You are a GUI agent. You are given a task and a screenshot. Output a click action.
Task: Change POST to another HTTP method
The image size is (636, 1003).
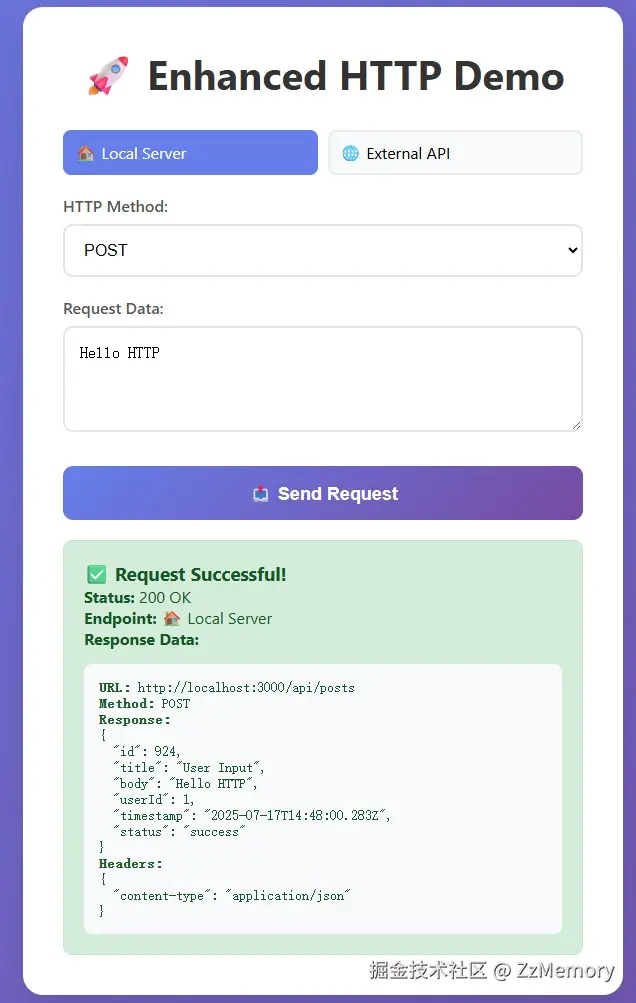[322, 250]
